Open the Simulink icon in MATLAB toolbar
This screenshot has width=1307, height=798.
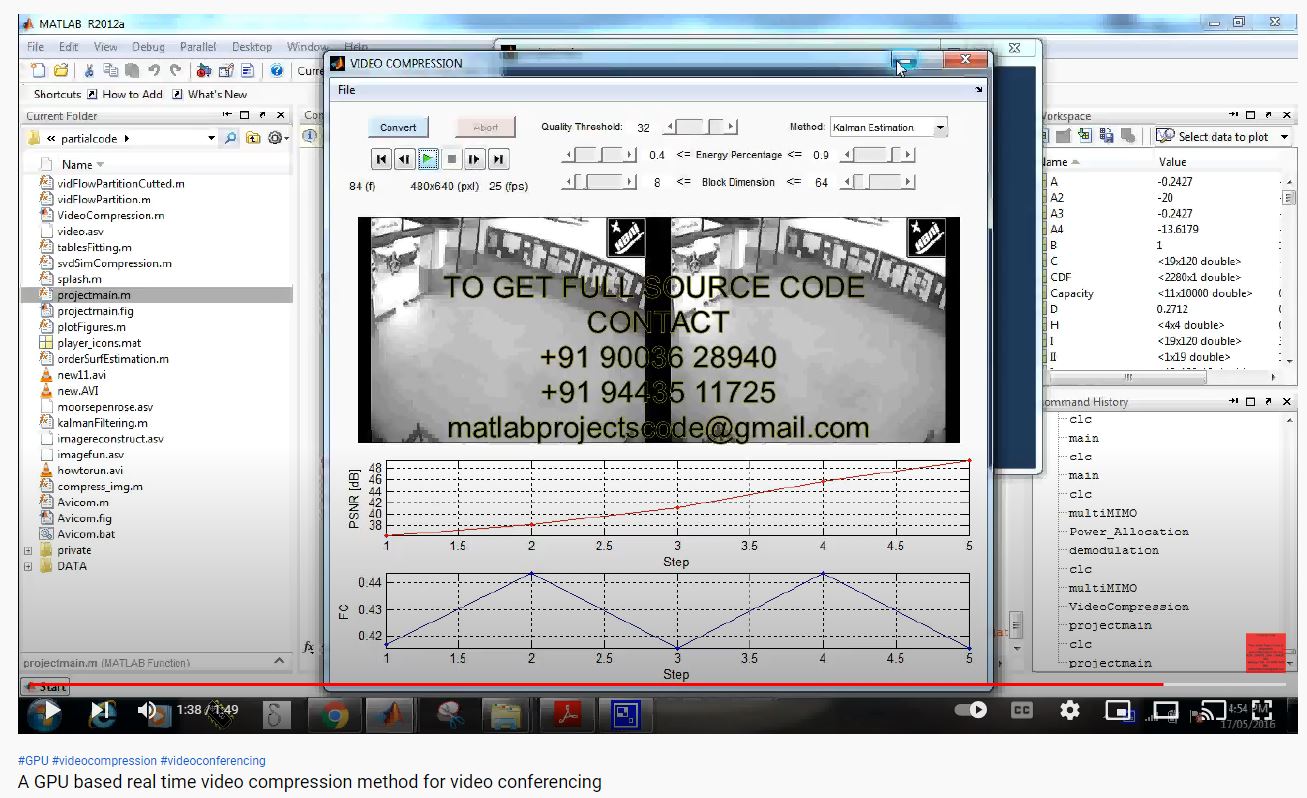[x=204, y=71]
